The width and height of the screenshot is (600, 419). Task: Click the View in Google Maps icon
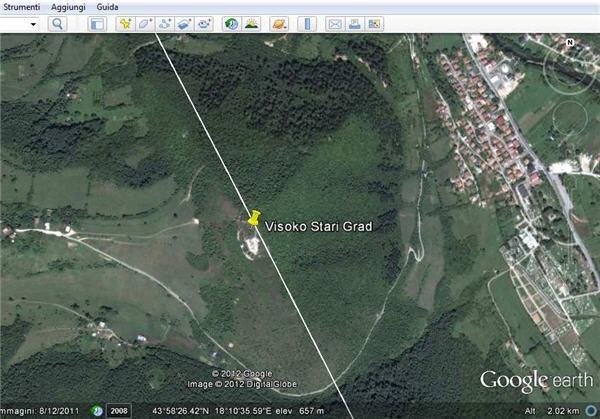(374, 24)
